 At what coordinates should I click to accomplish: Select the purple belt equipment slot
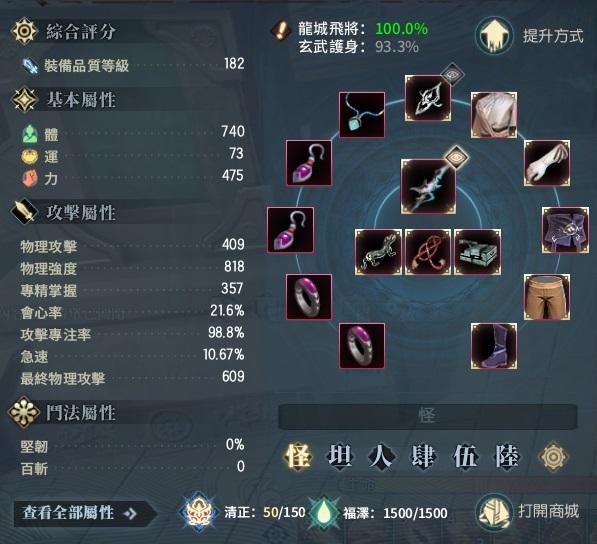pyautogui.click(x=565, y=230)
